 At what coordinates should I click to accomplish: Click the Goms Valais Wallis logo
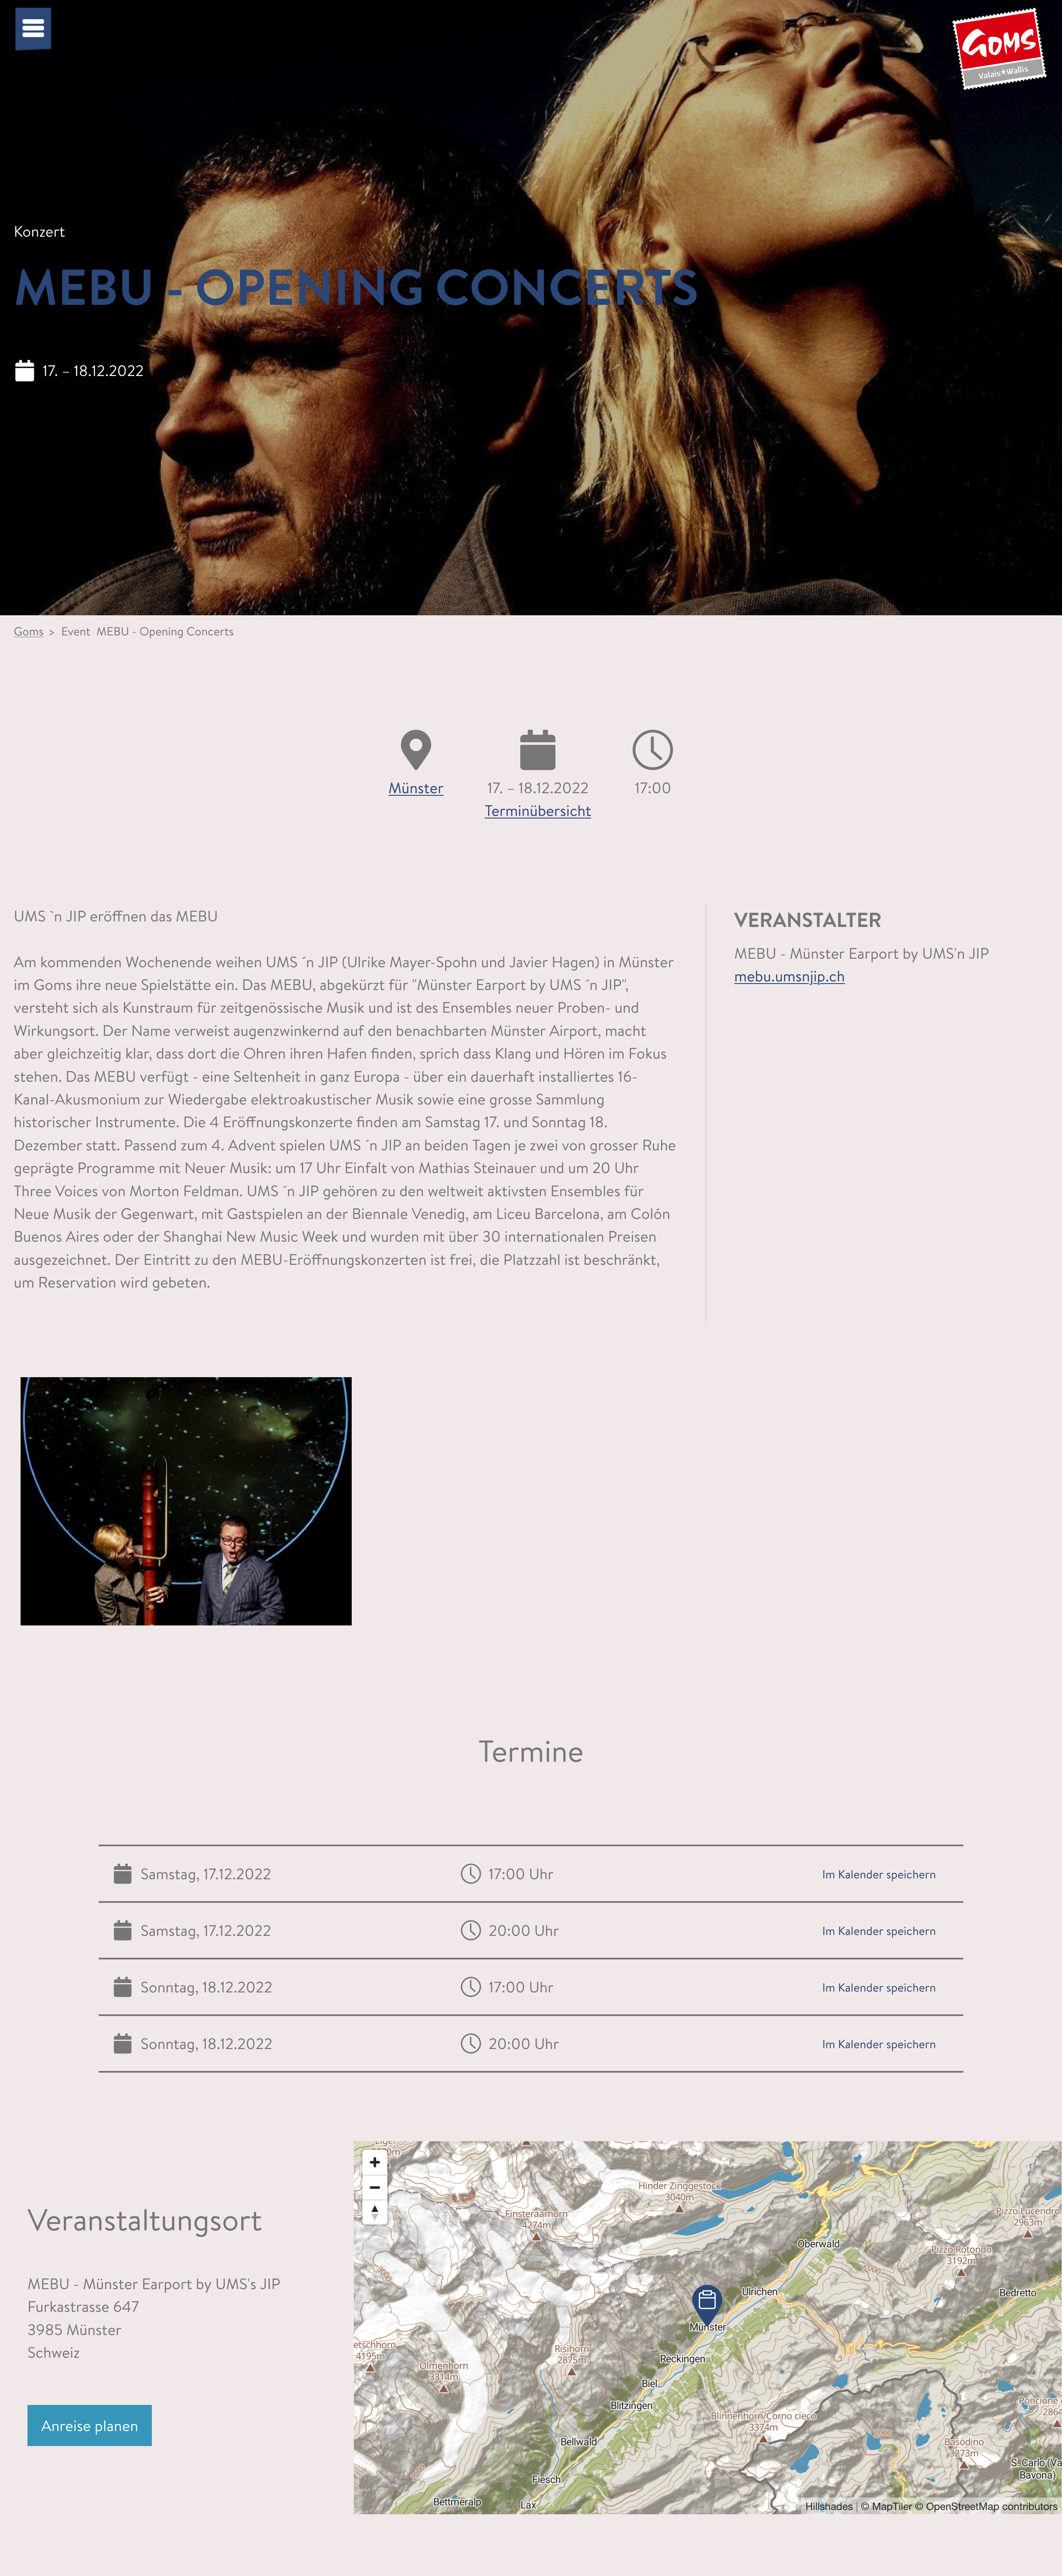tap(998, 48)
